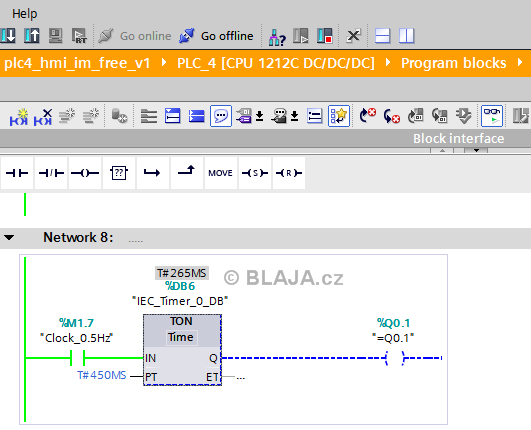
Task: Click the tag information chat icon
Action: click(x=279, y=116)
